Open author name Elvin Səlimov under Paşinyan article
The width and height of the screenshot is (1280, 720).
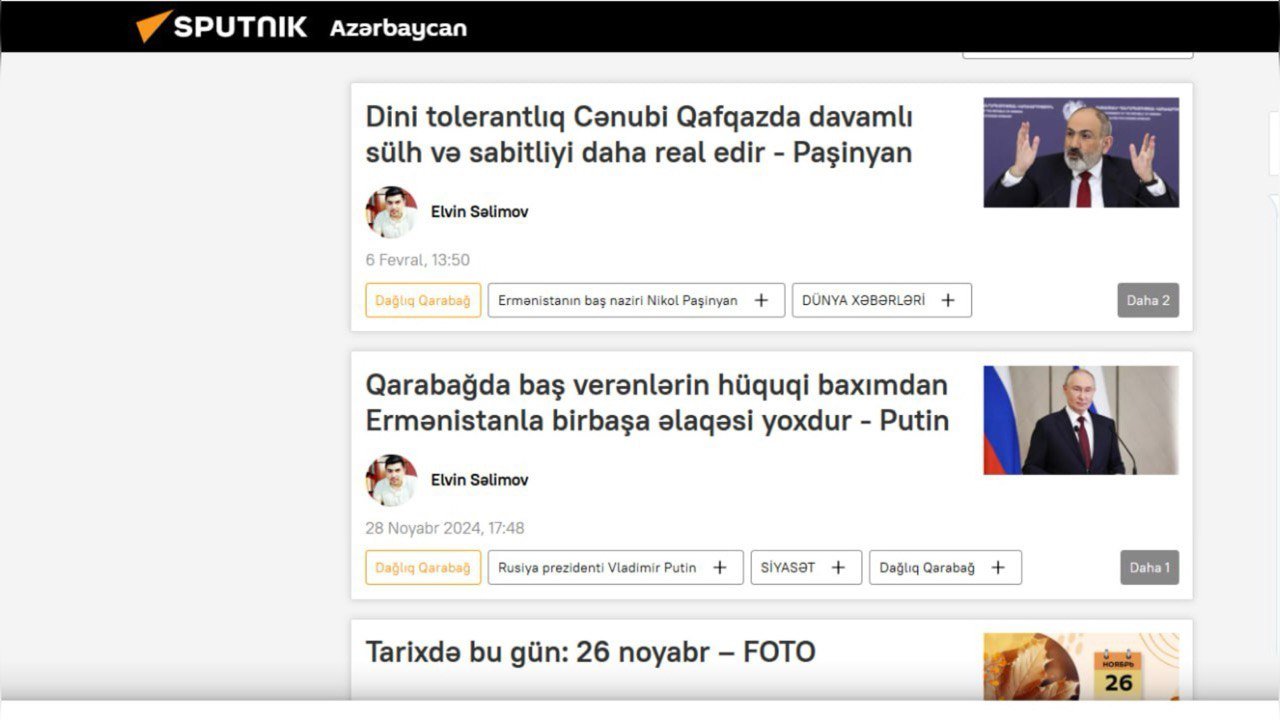479,212
